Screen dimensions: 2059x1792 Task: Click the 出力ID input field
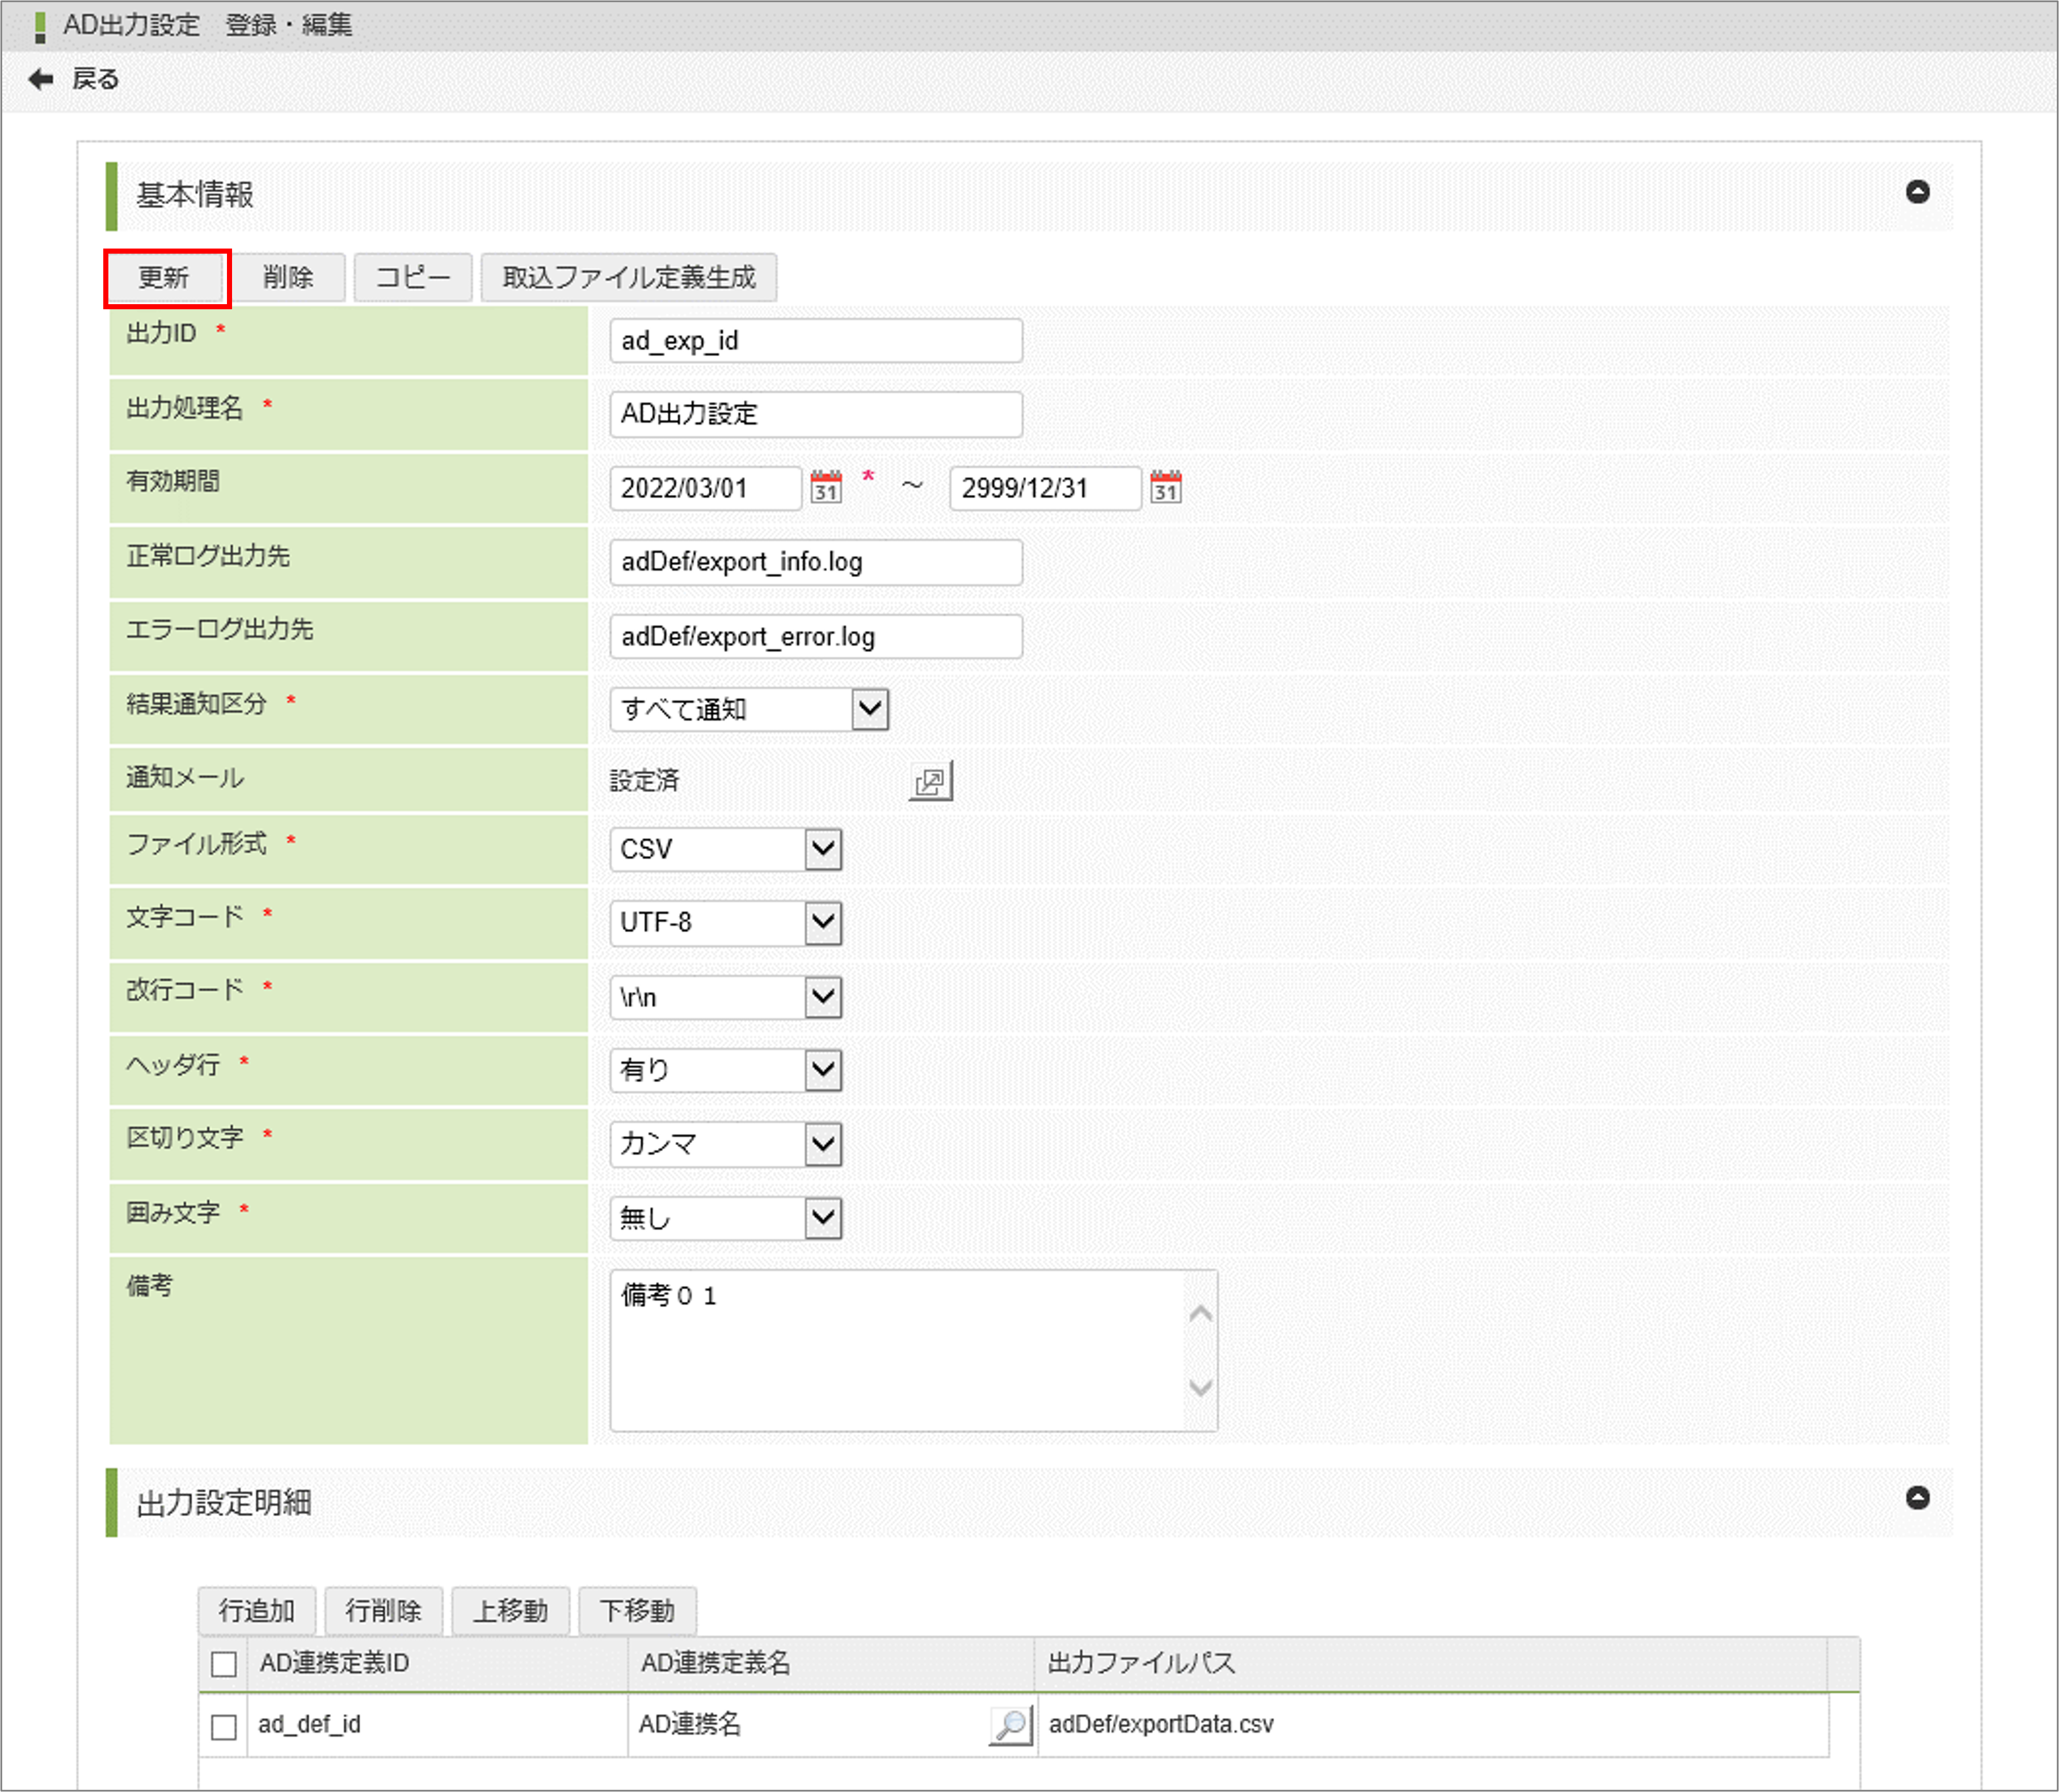point(815,341)
